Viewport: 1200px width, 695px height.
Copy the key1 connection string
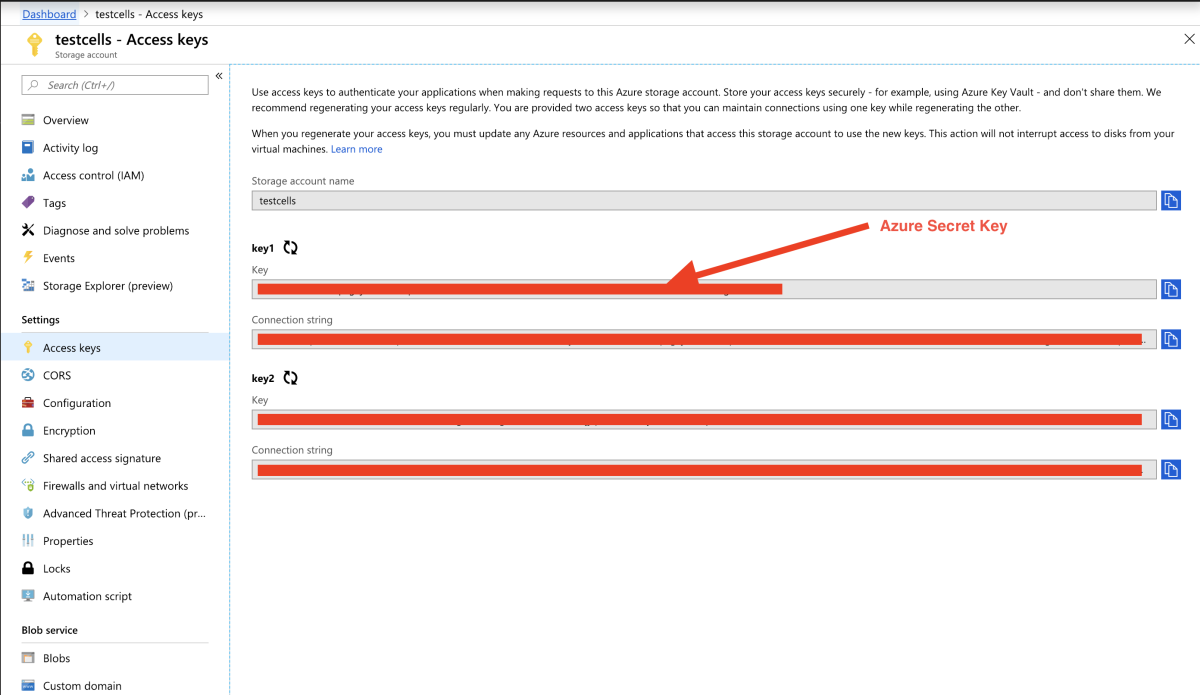tap(1171, 339)
